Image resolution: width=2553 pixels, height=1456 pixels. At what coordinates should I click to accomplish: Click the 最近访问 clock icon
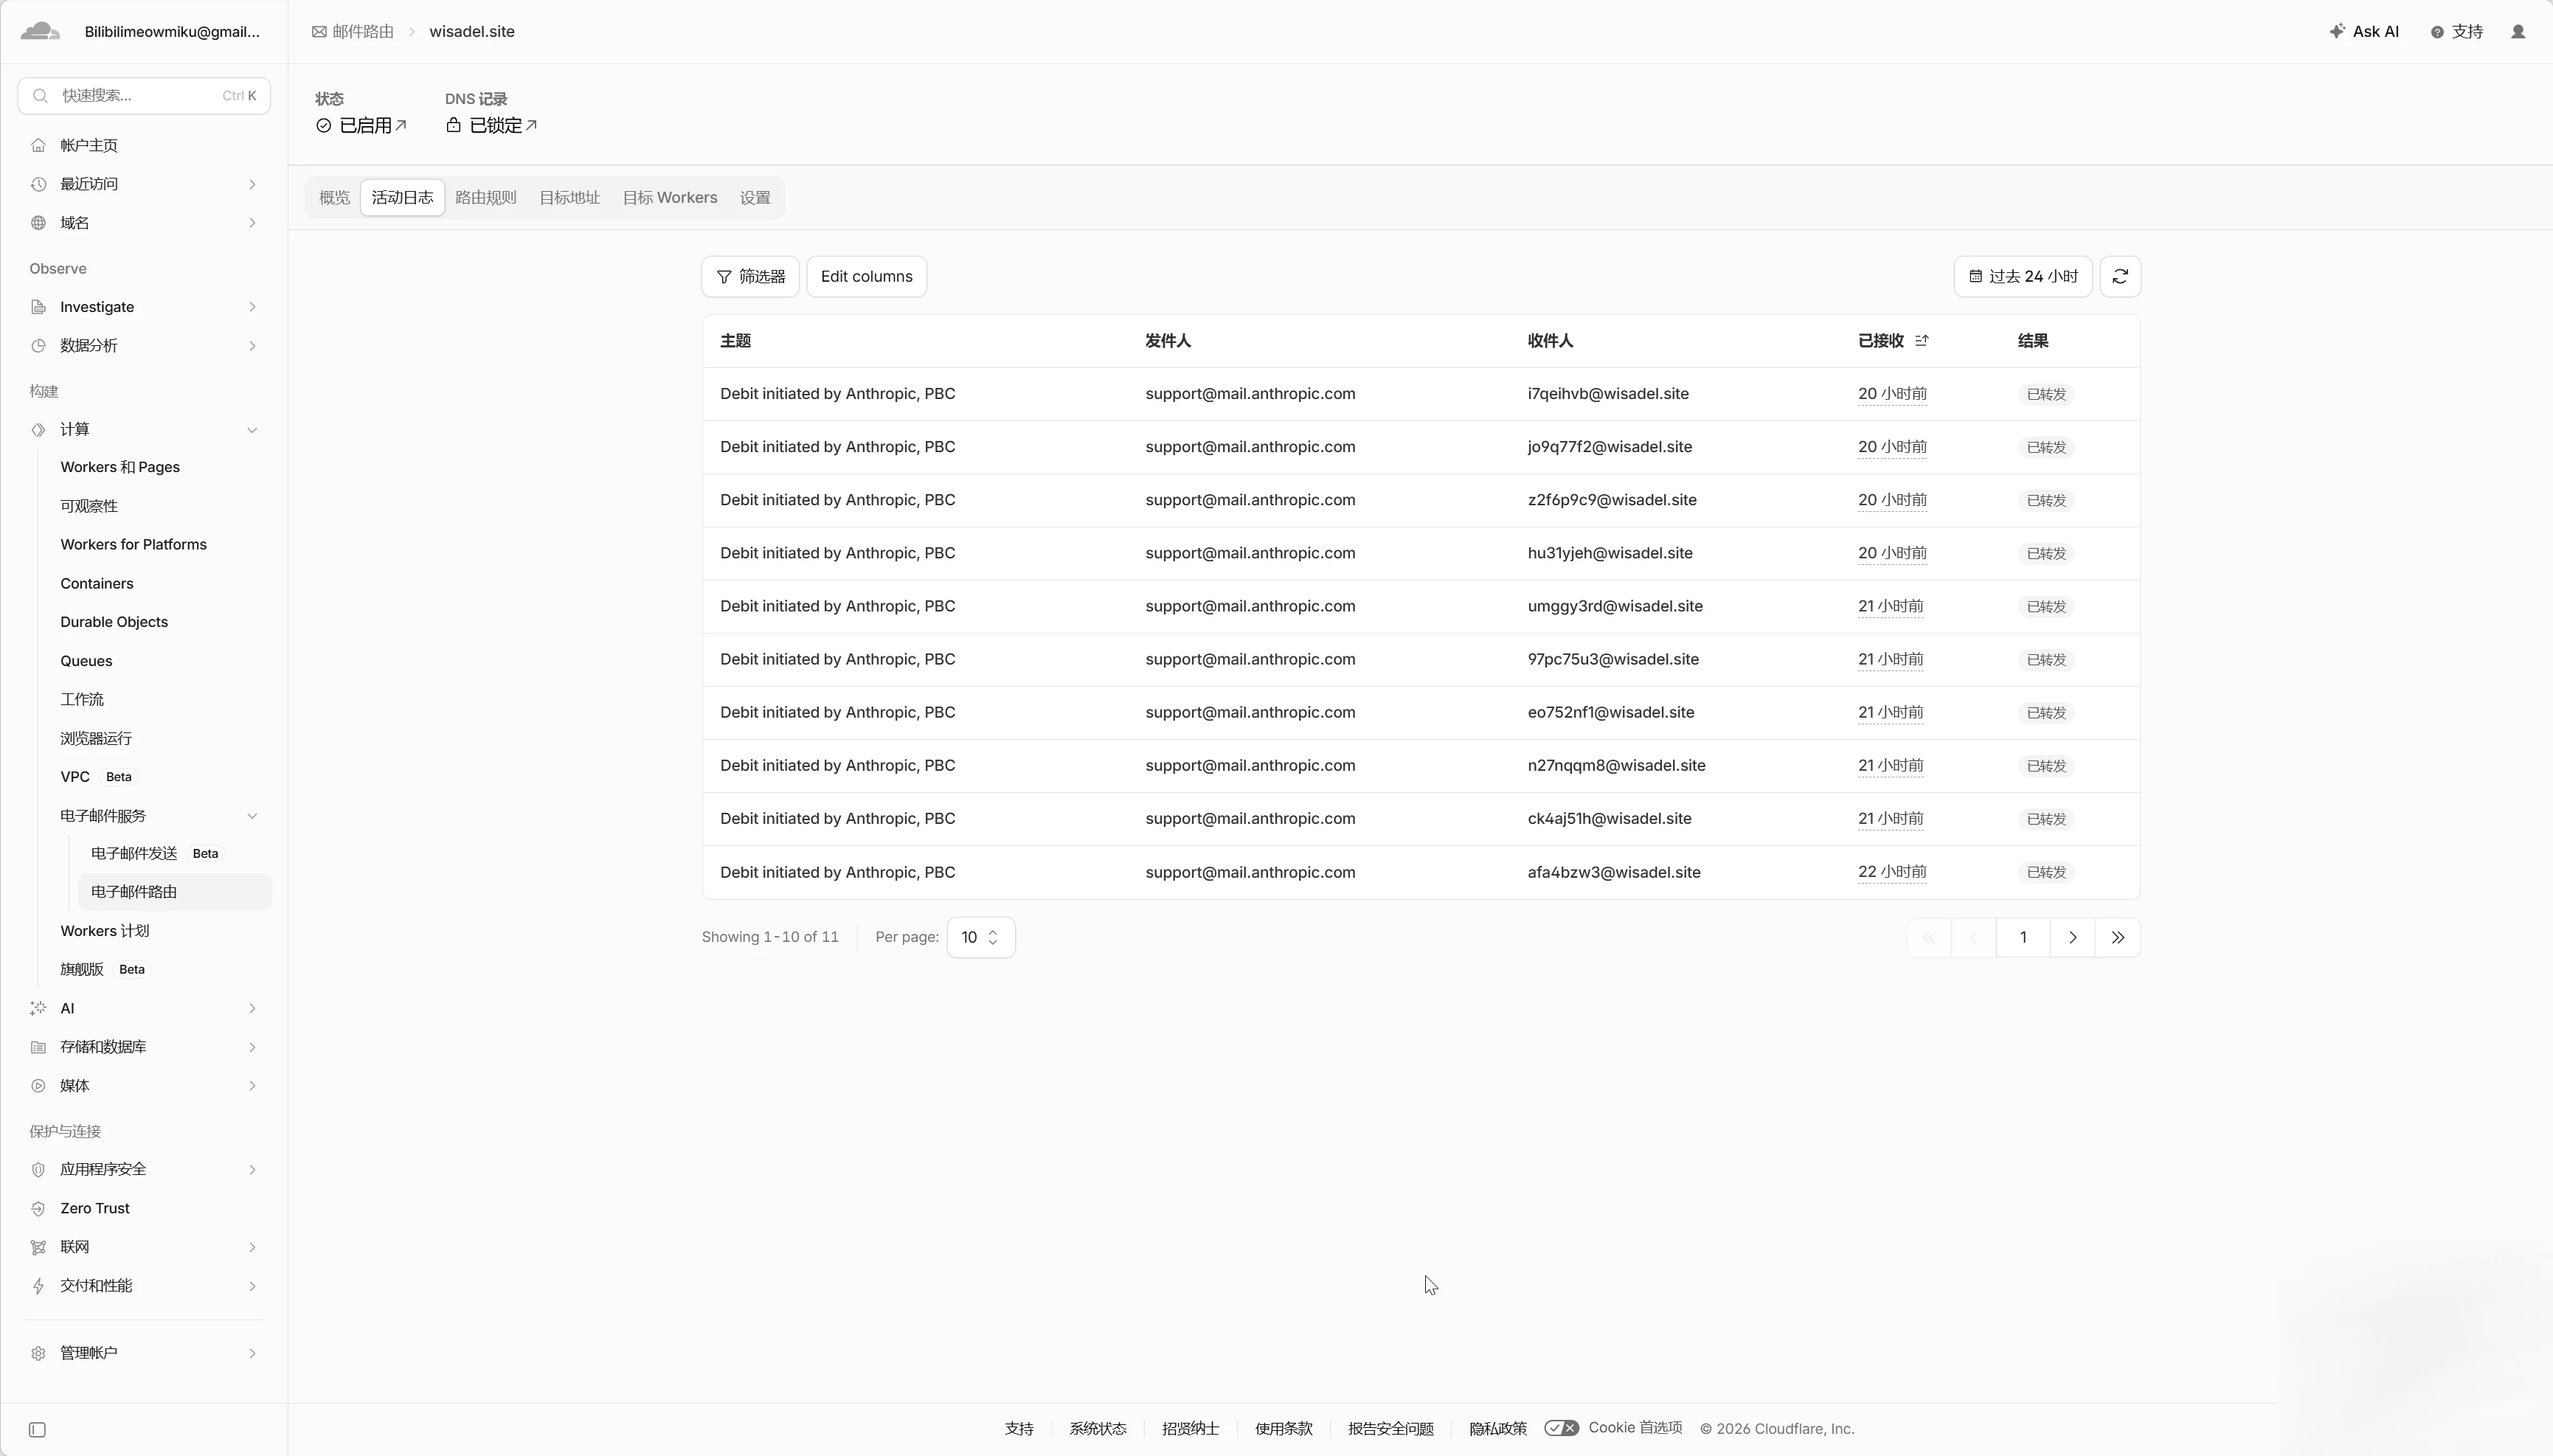click(x=38, y=184)
